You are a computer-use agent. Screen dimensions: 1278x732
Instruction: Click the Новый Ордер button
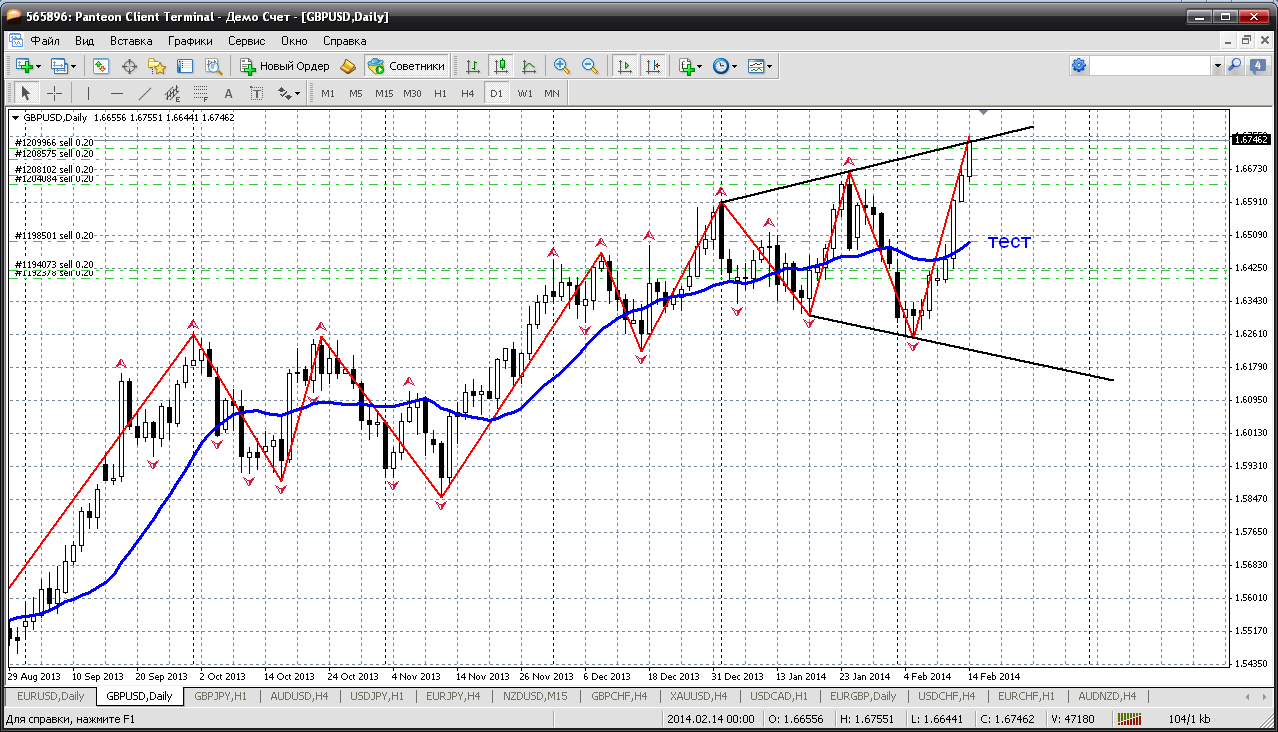pyautogui.click(x=285, y=66)
